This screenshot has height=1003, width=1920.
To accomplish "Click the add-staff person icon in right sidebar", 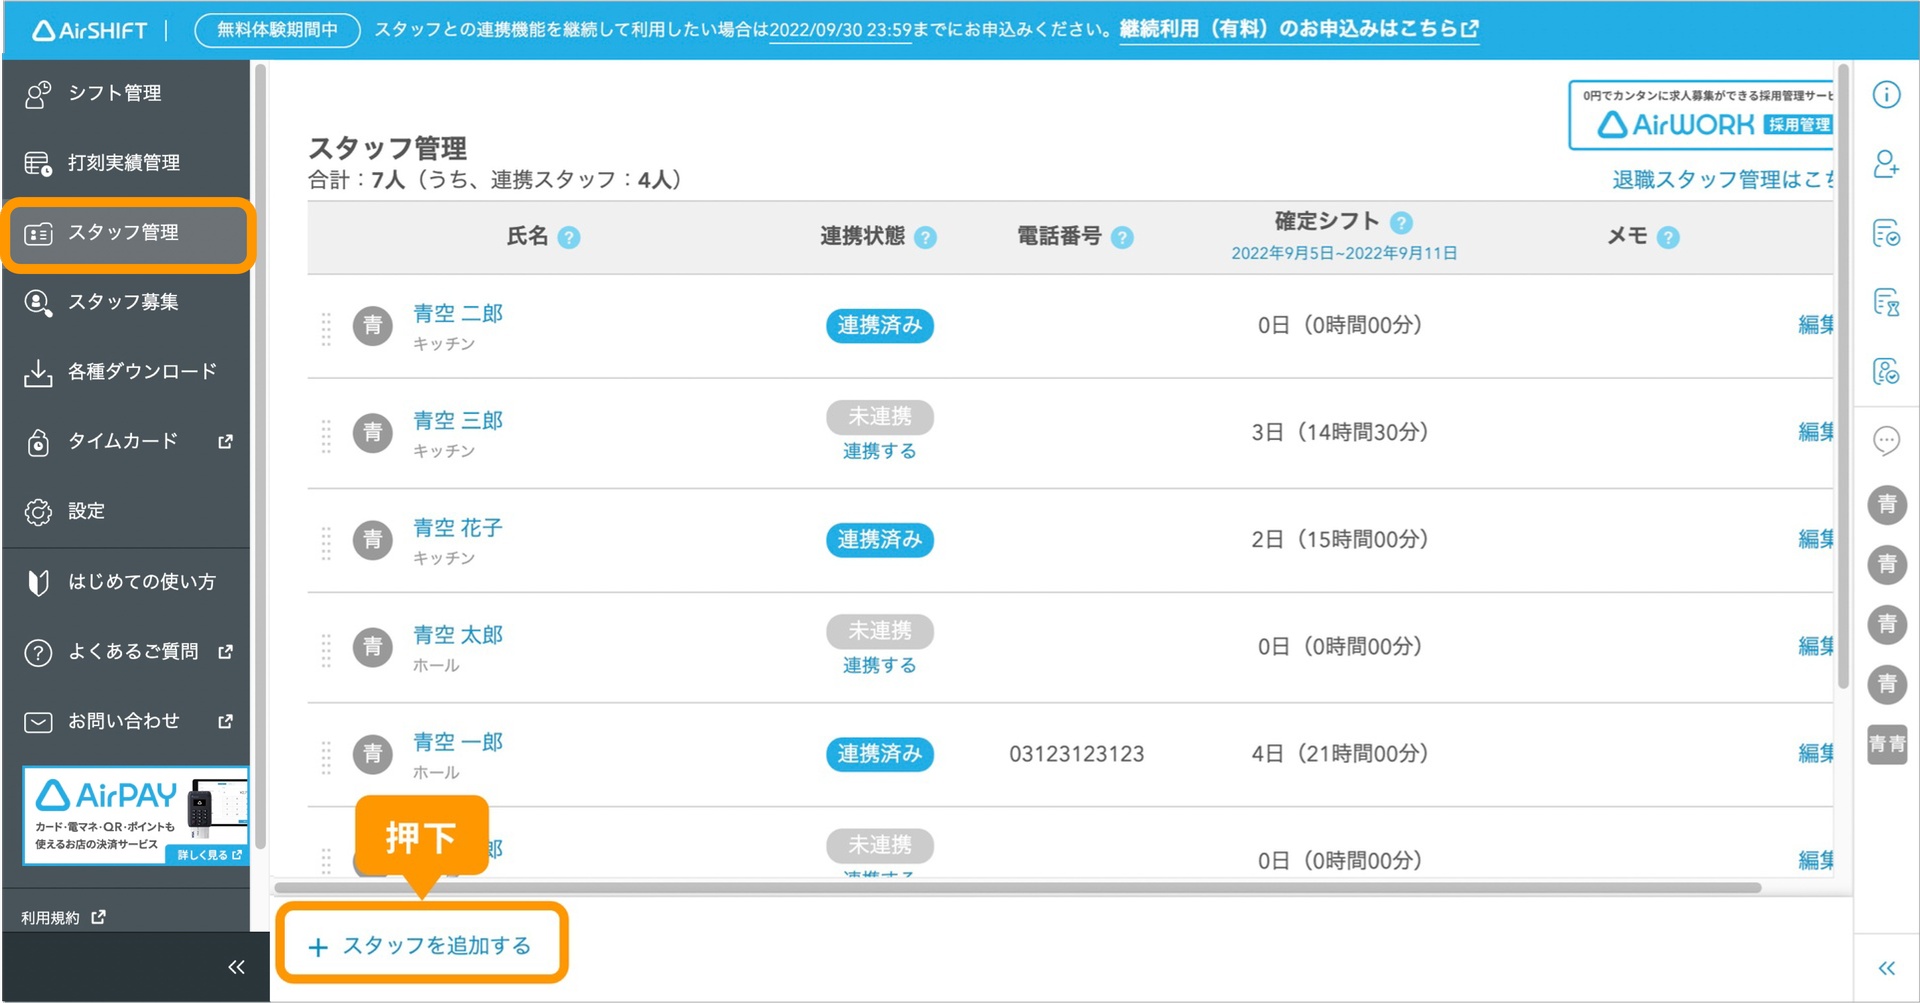I will (x=1886, y=164).
